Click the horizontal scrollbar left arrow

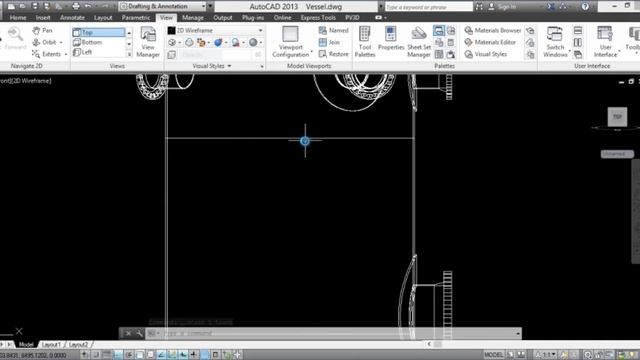tap(429, 344)
